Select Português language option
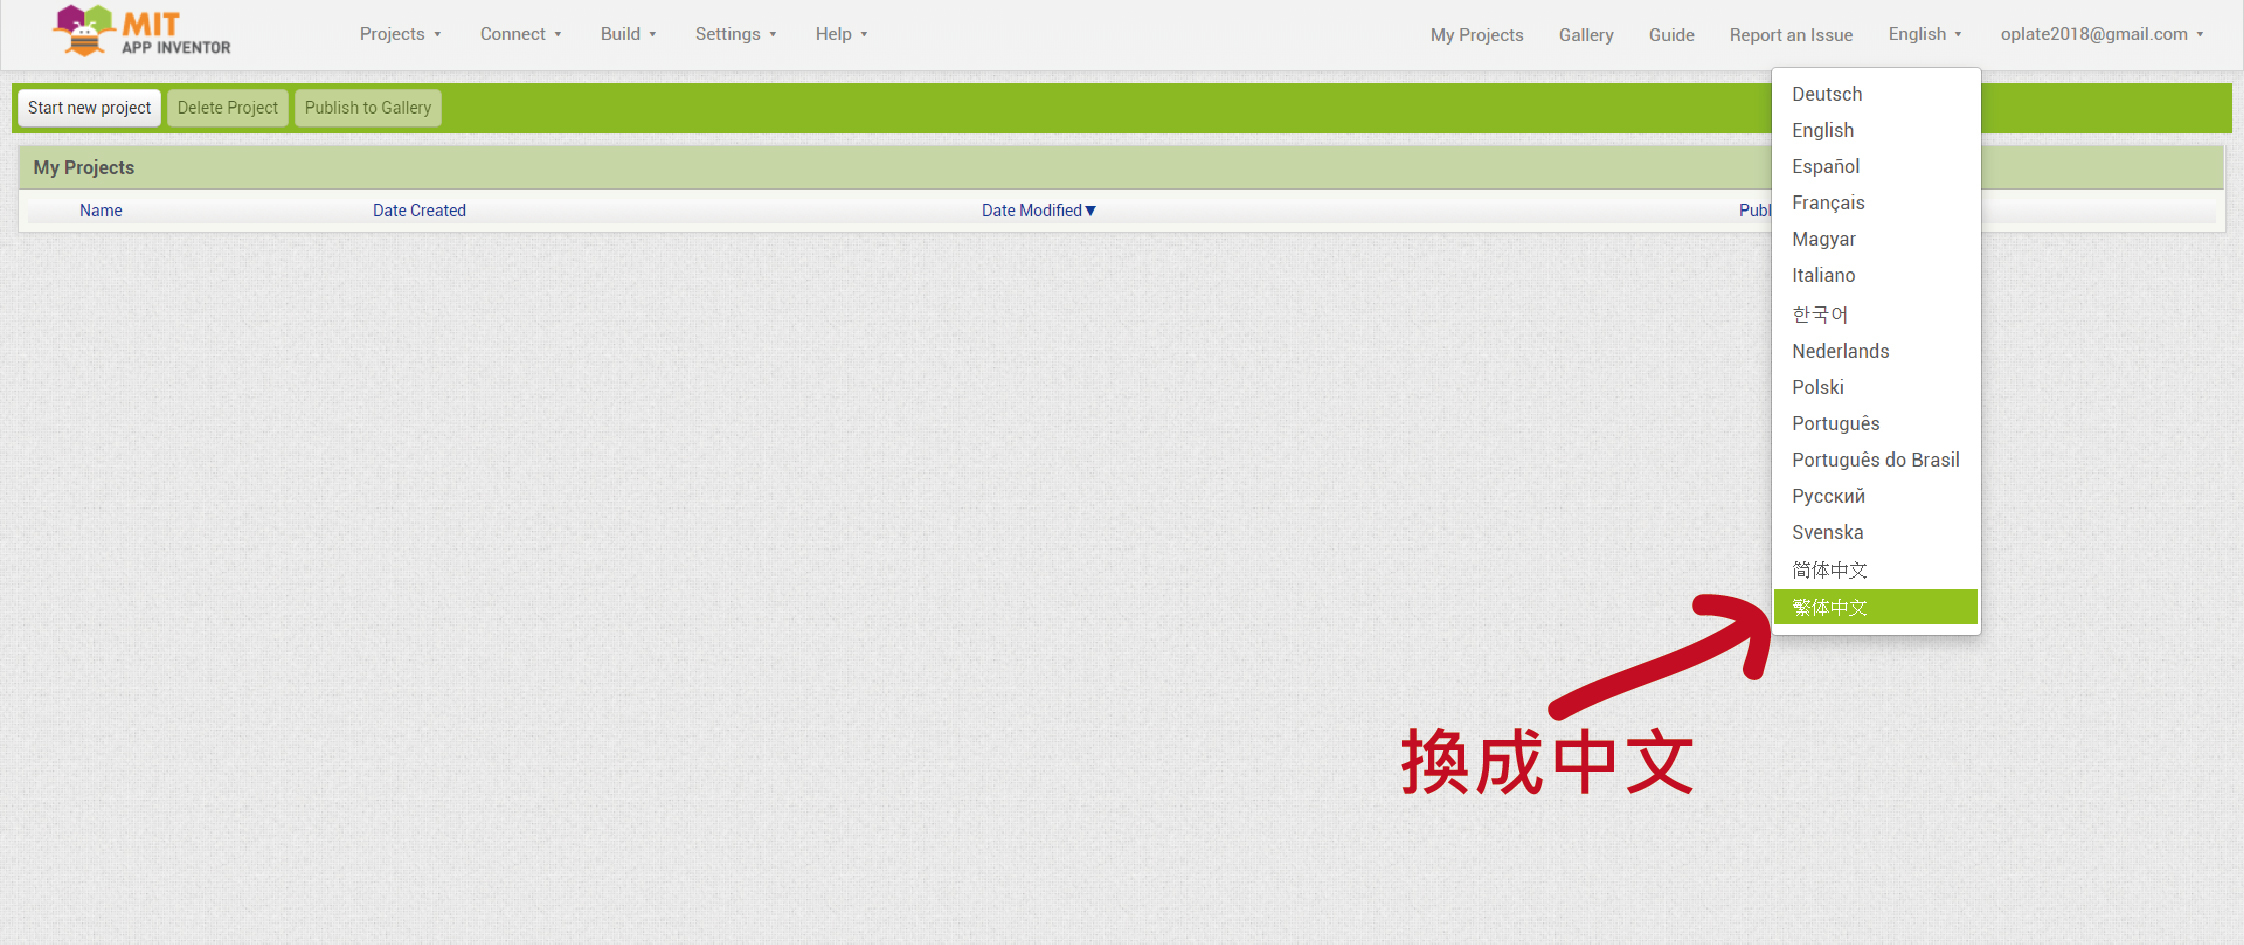The width and height of the screenshot is (2244, 945). 1876,423
